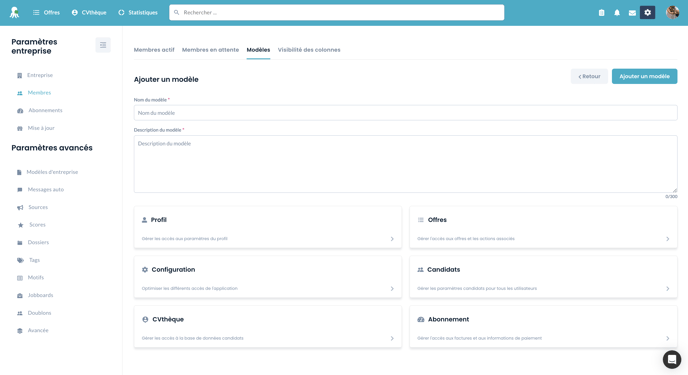Image resolution: width=688 pixels, height=375 pixels.
Task: Switch to Visibilité des colonnes tab
Action: [x=309, y=50]
